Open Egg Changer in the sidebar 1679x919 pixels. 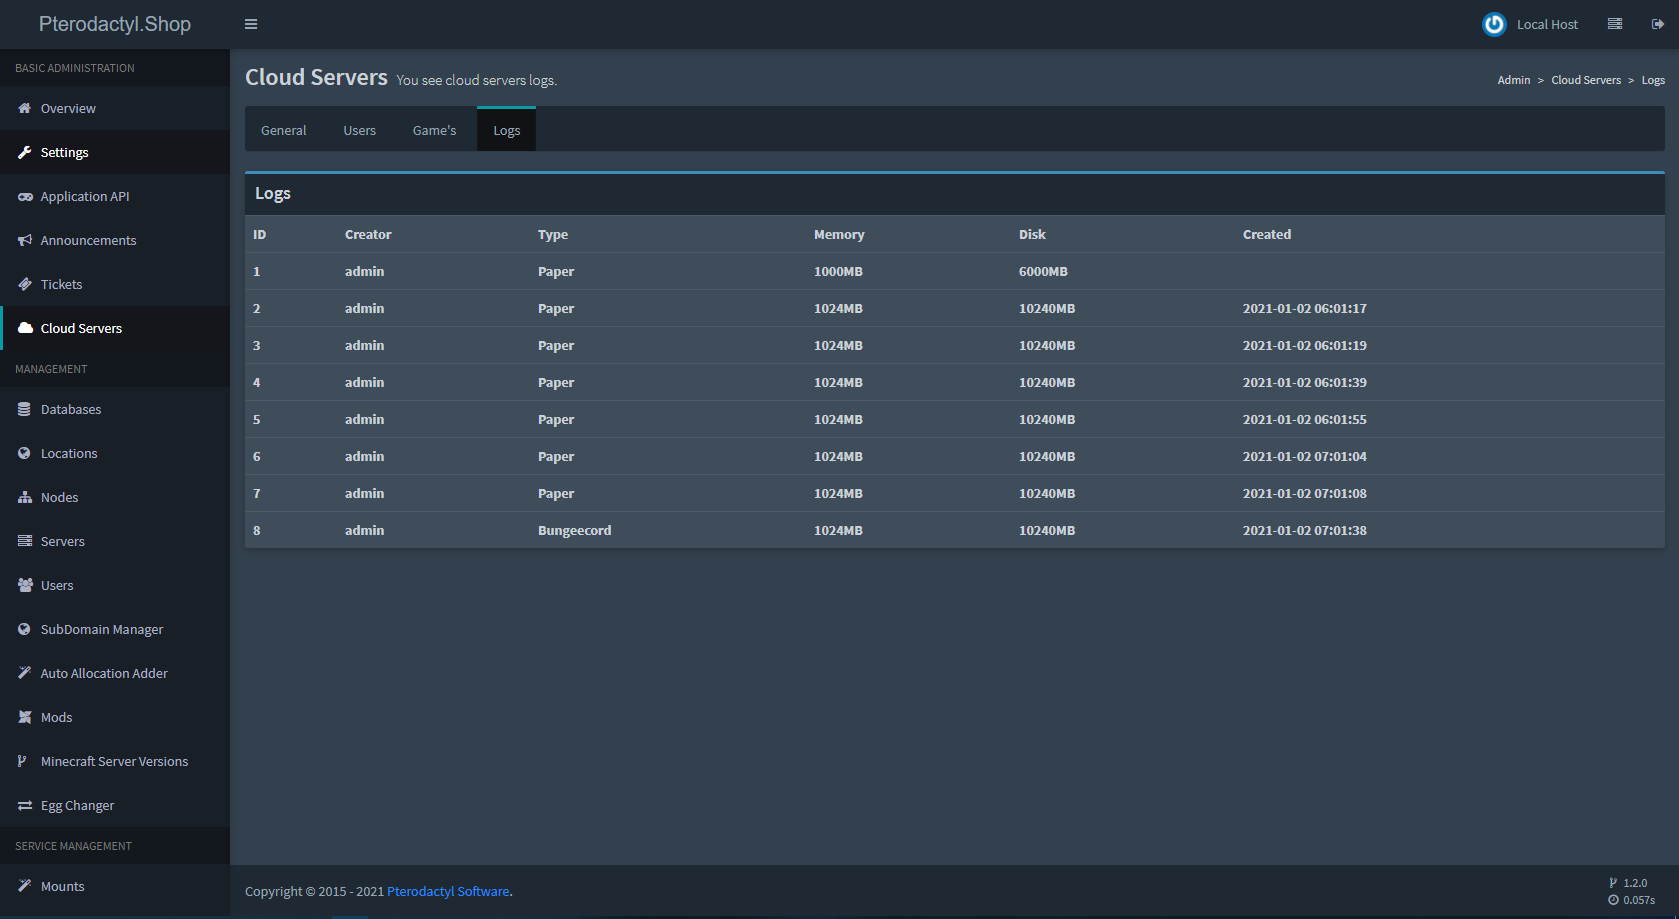click(77, 806)
